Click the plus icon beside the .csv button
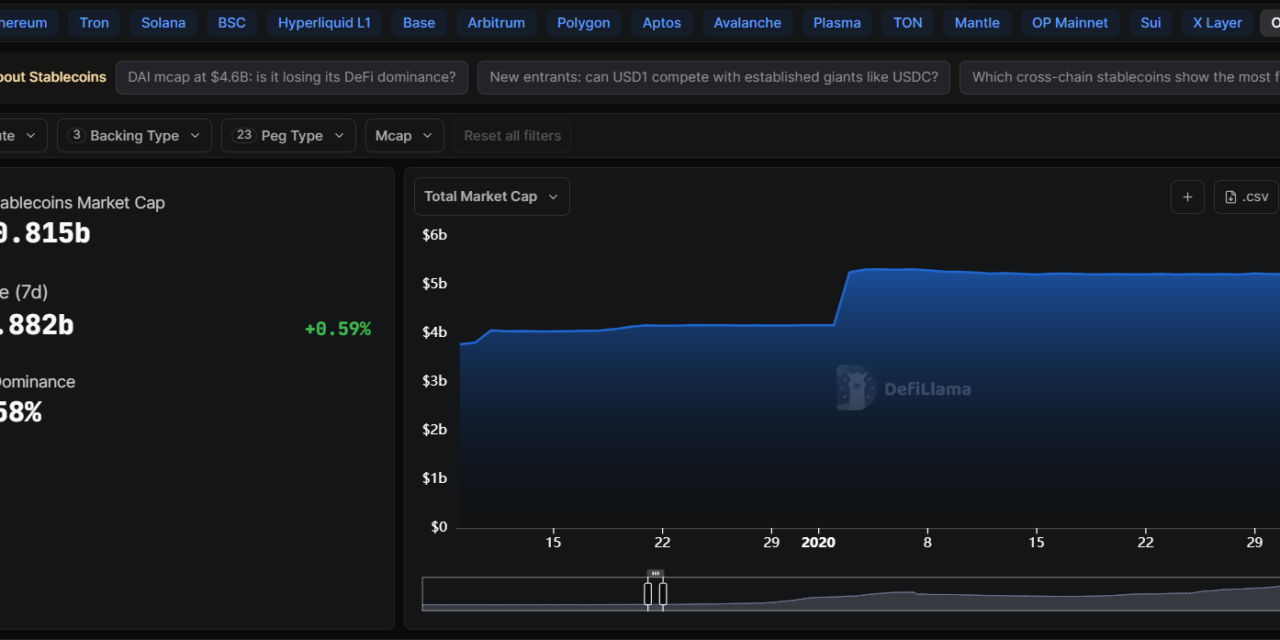Image resolution: width=1280 pixels, height=640 pixels. (1187, 197)
